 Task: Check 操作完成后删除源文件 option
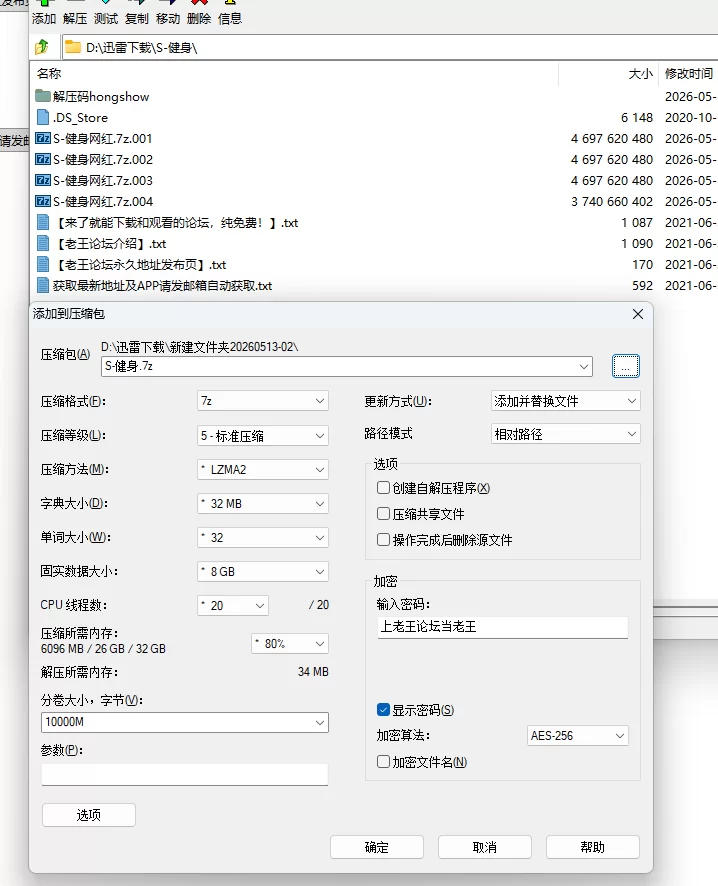tap(384, 540)
